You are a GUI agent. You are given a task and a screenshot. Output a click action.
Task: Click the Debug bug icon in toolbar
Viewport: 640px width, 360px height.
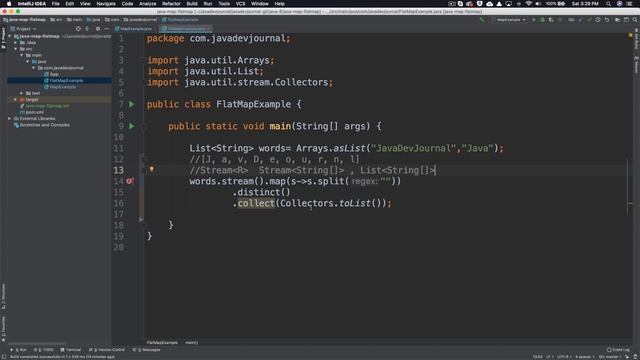542,20
